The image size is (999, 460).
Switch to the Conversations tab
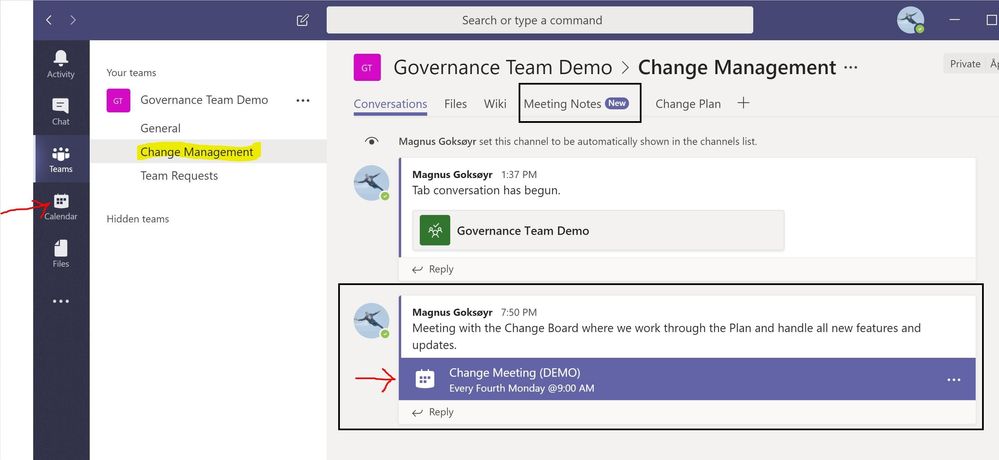tap(390, 104)
